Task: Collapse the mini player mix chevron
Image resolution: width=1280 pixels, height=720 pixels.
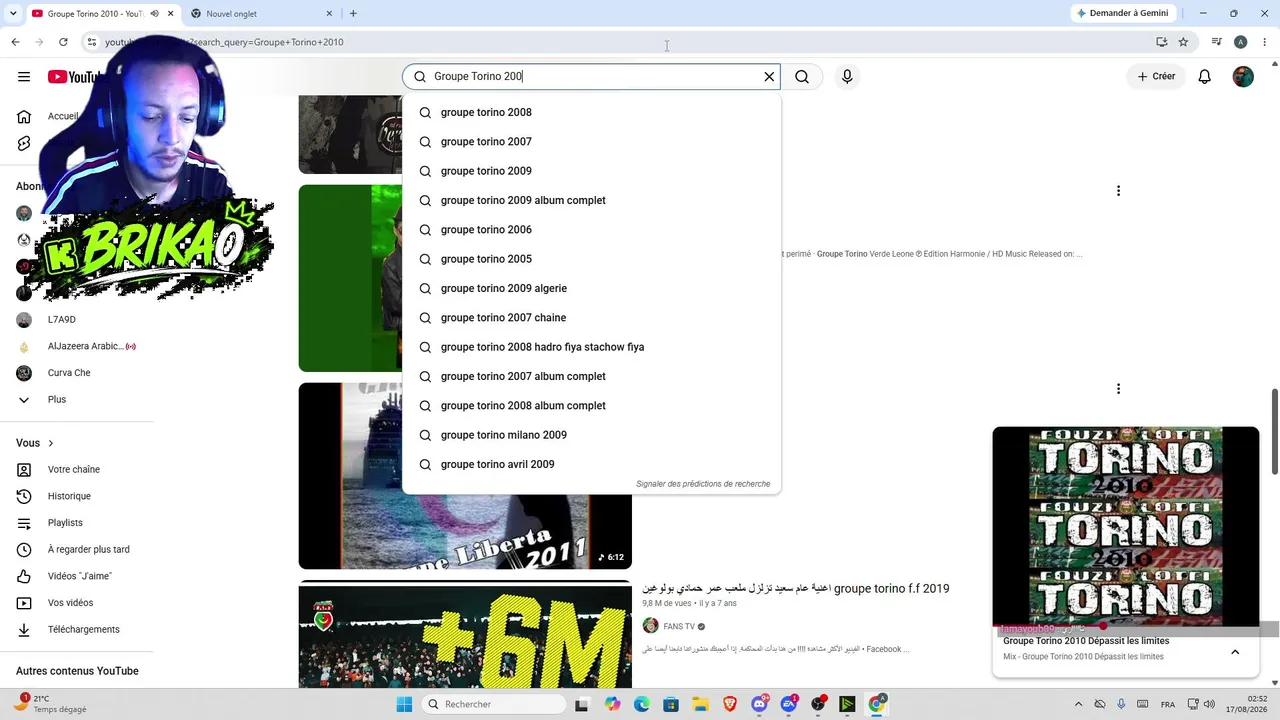Action: pyautogui.click(x=1235, y=652)
